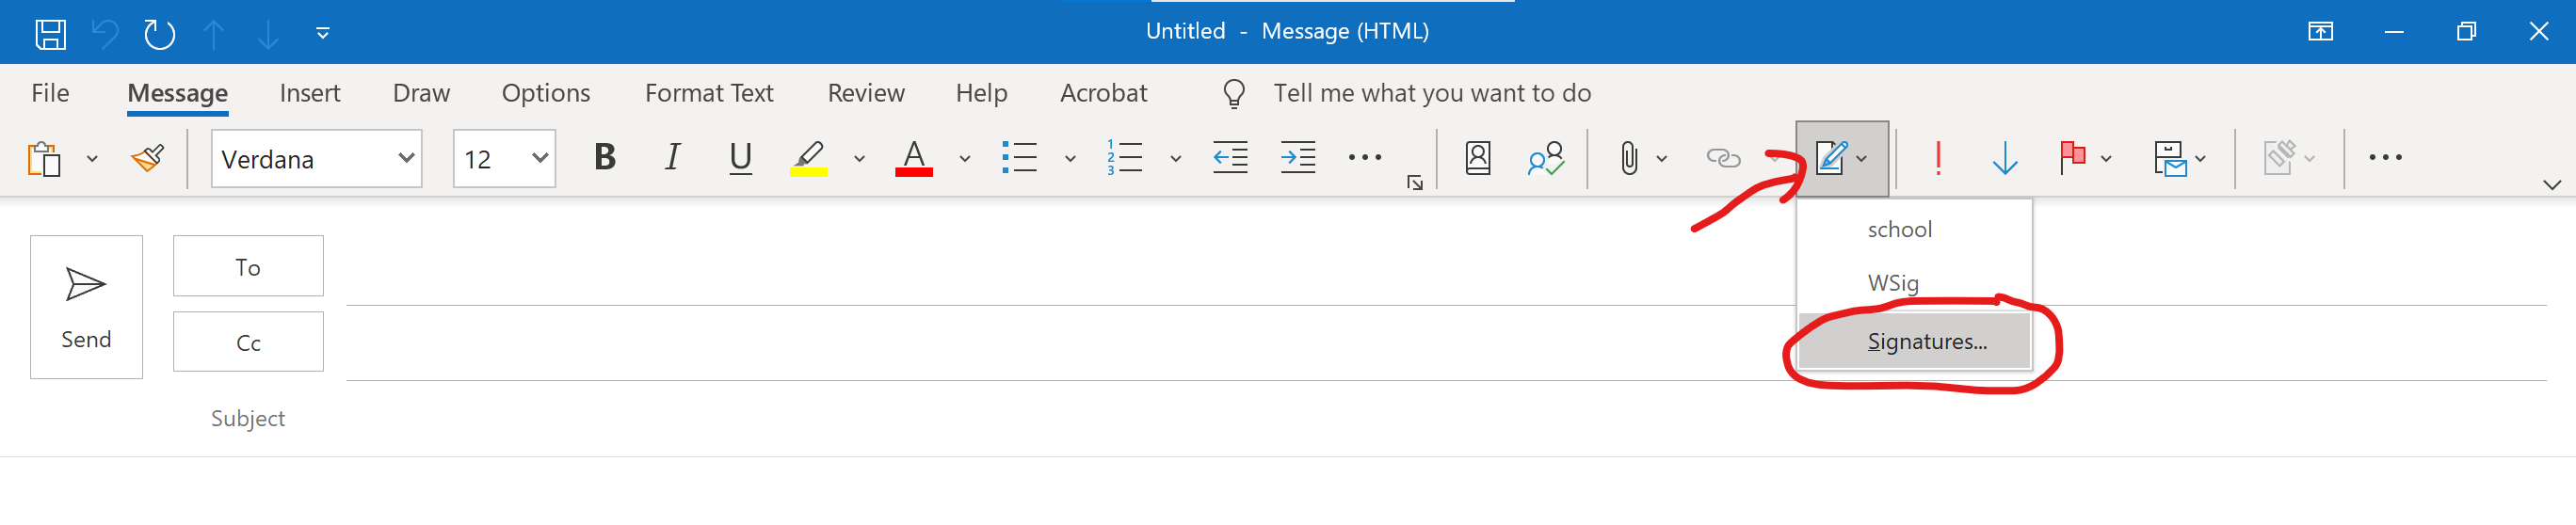Open Ribbon Display Options button
Screen dimensions: 2576x525
click(2320, 32)
